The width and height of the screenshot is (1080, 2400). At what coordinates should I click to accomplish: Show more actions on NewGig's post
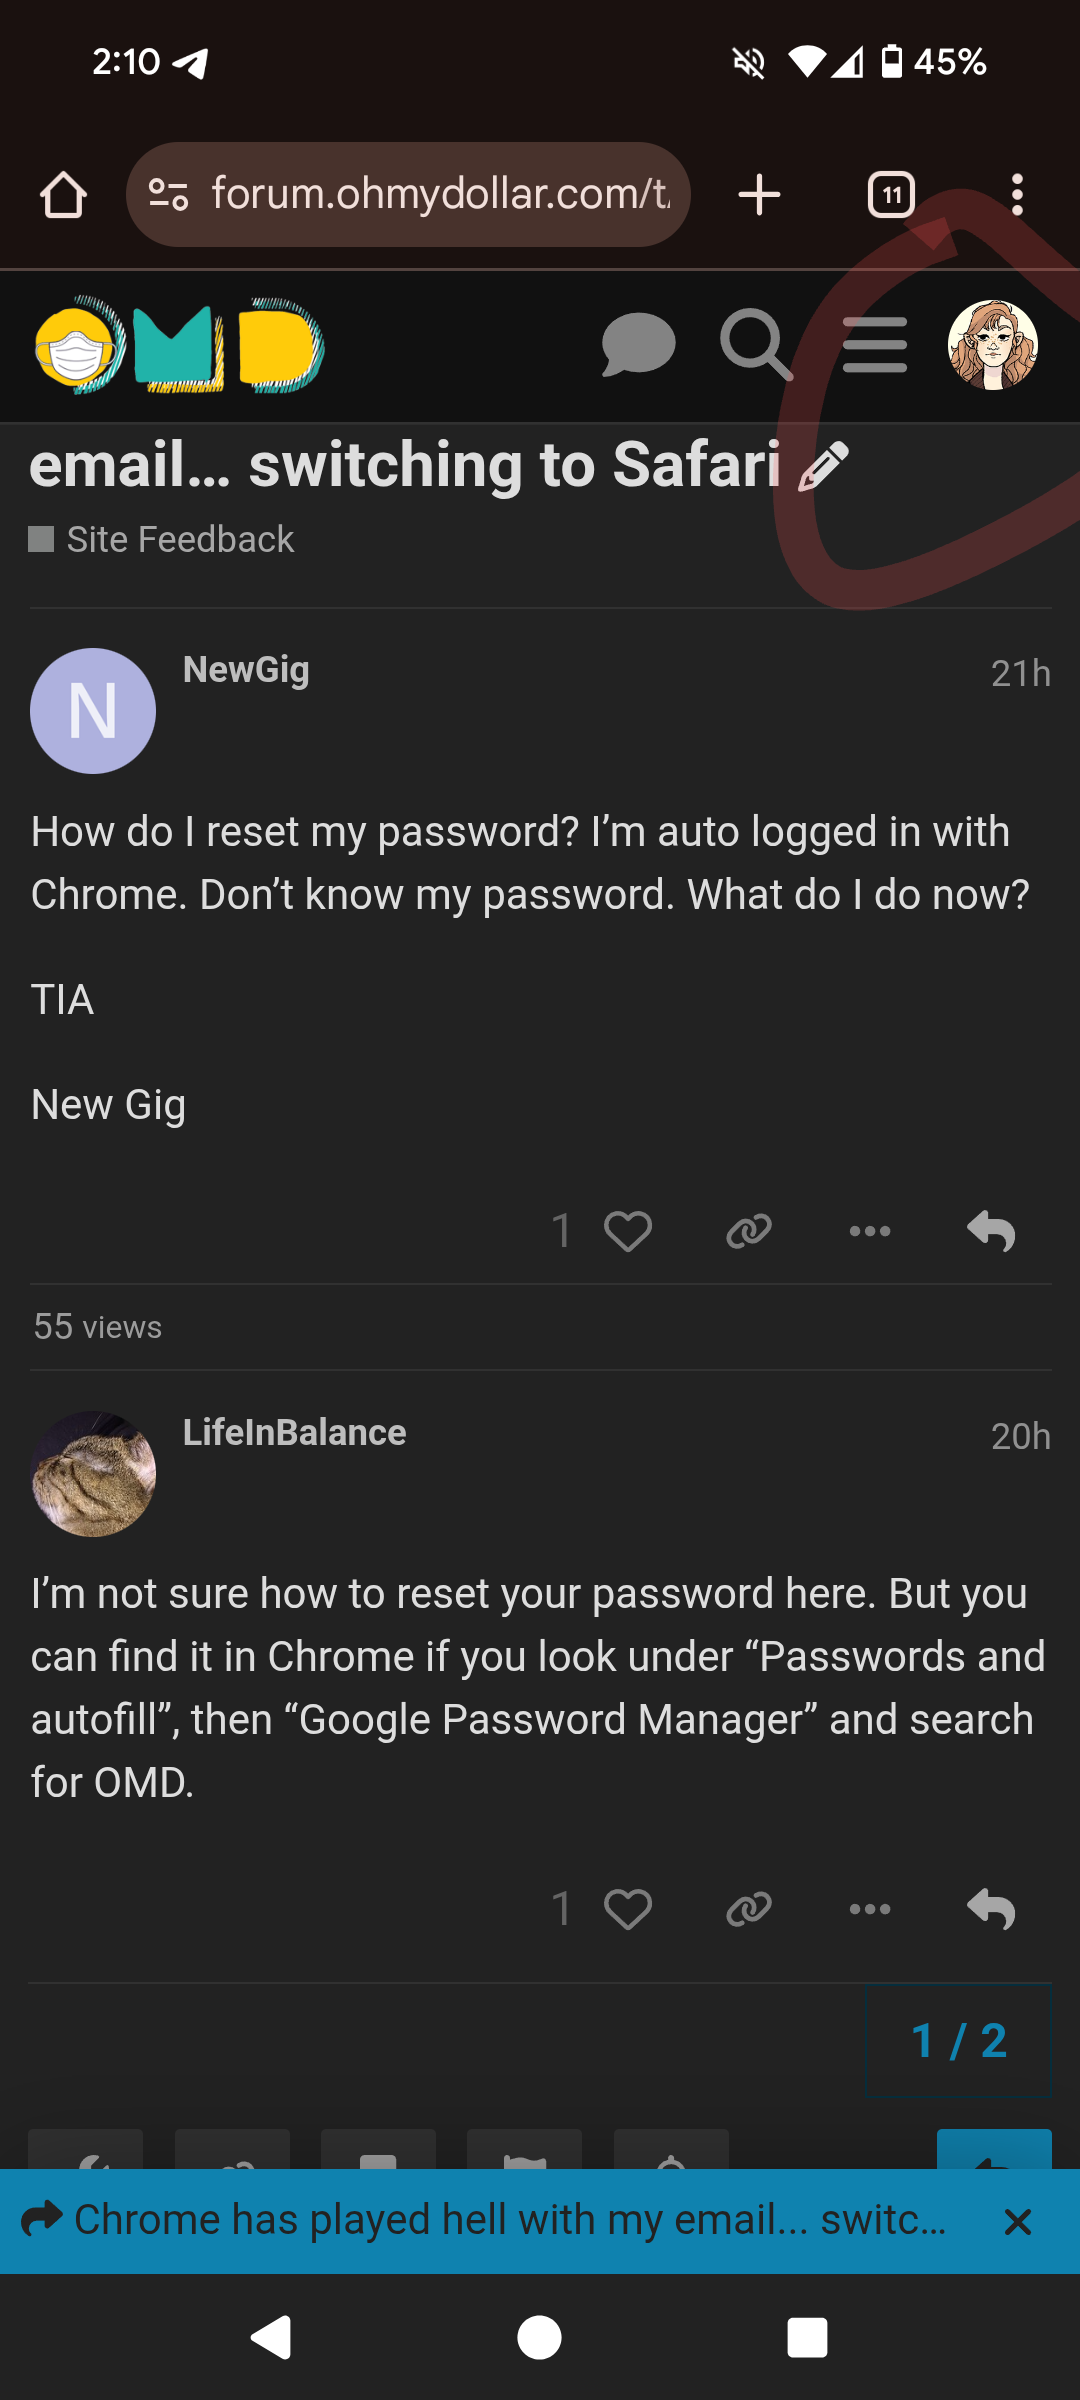(x=869, y=1231)
